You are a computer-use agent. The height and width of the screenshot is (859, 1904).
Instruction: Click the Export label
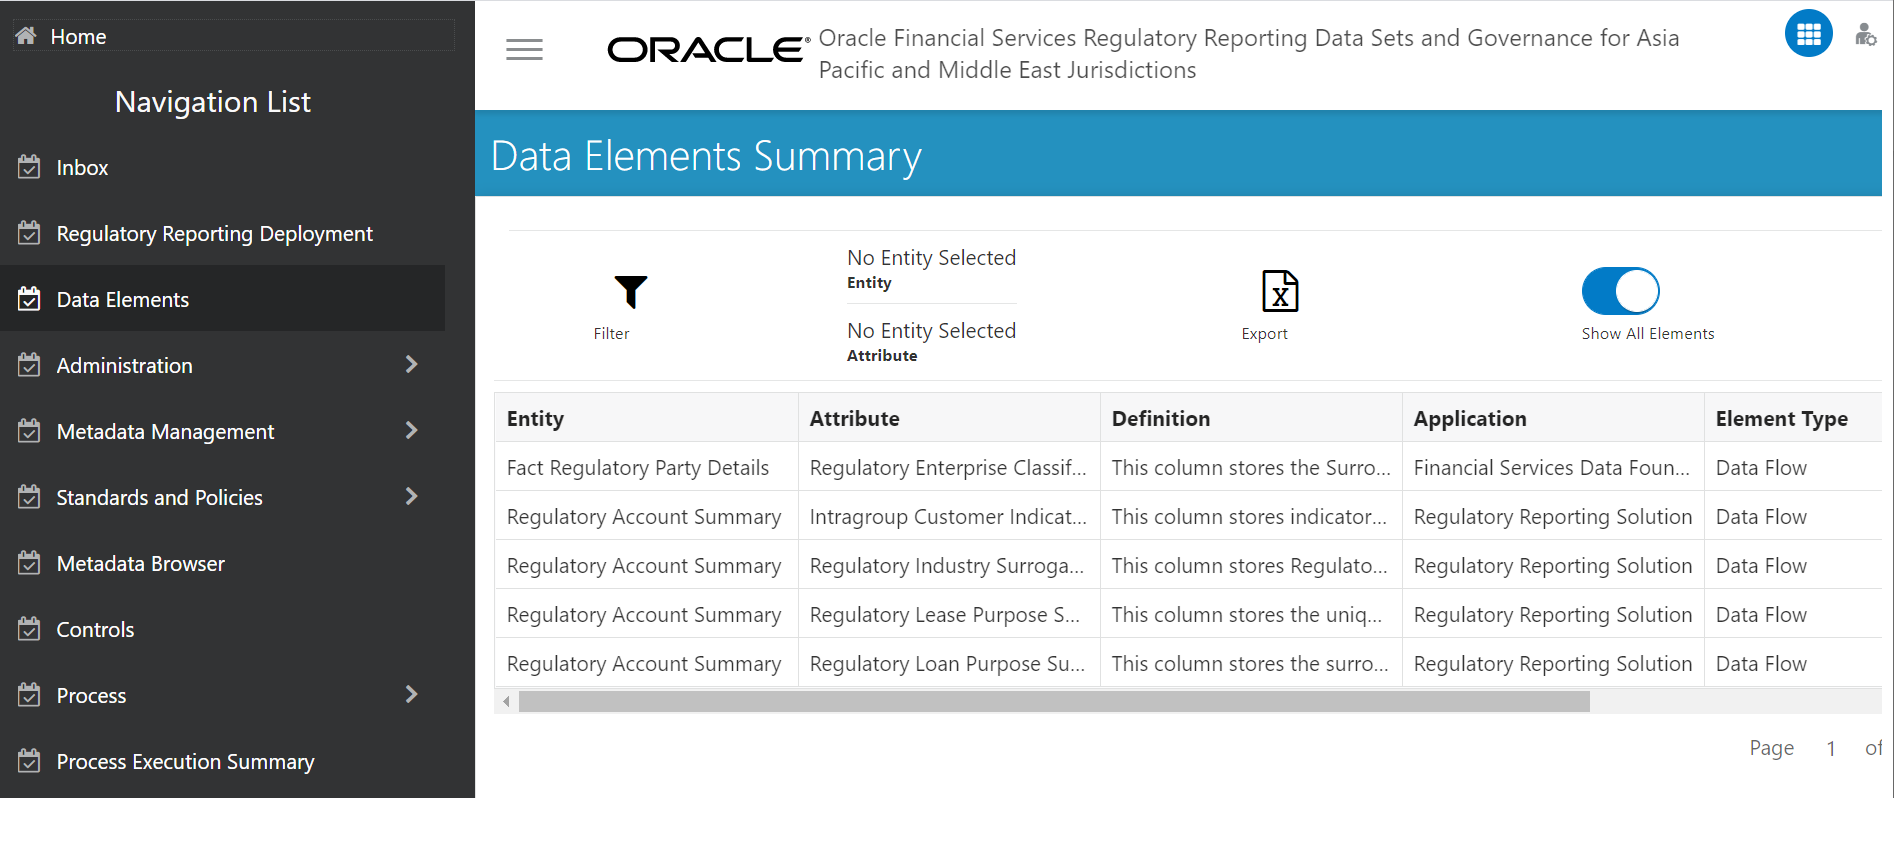(x=1264, y=334)
